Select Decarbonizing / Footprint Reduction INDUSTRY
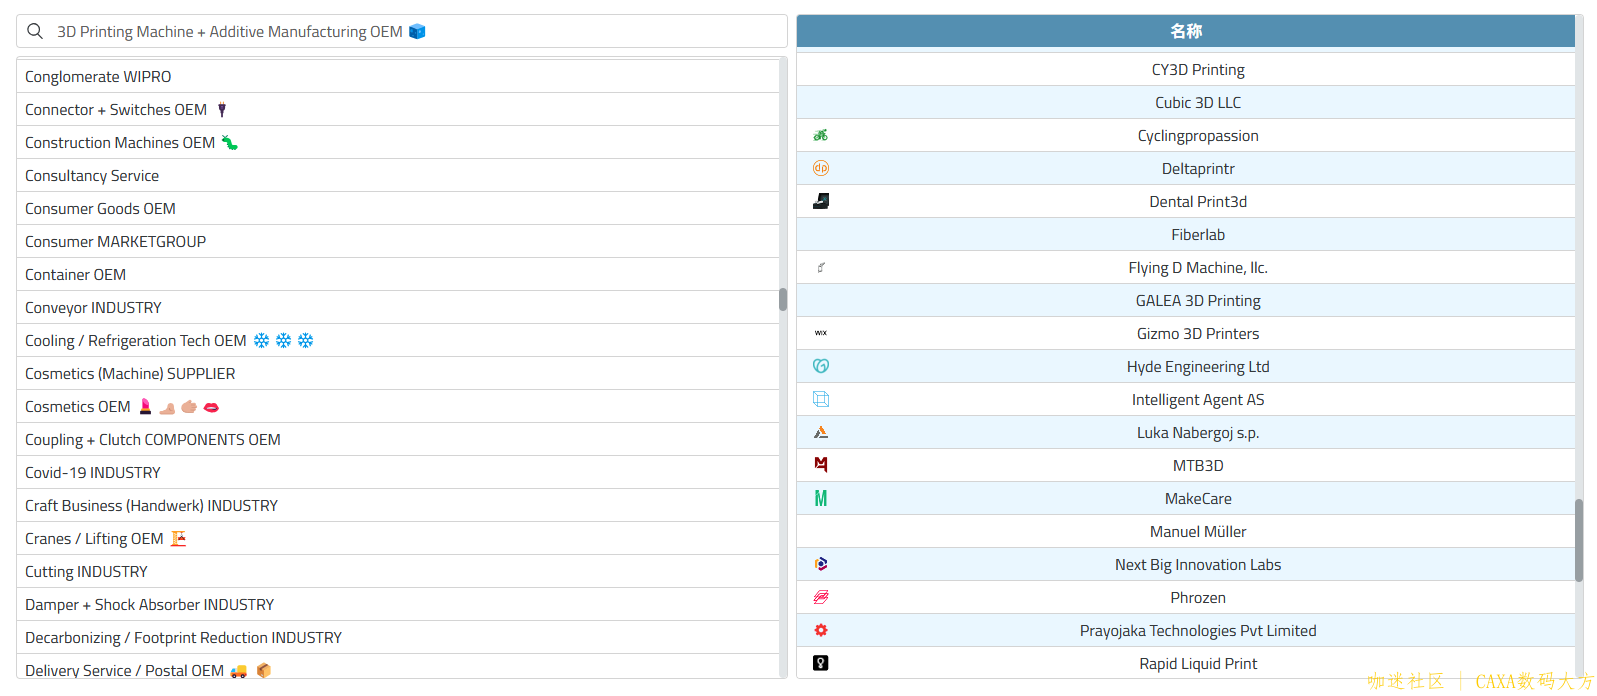 [398, 638]
